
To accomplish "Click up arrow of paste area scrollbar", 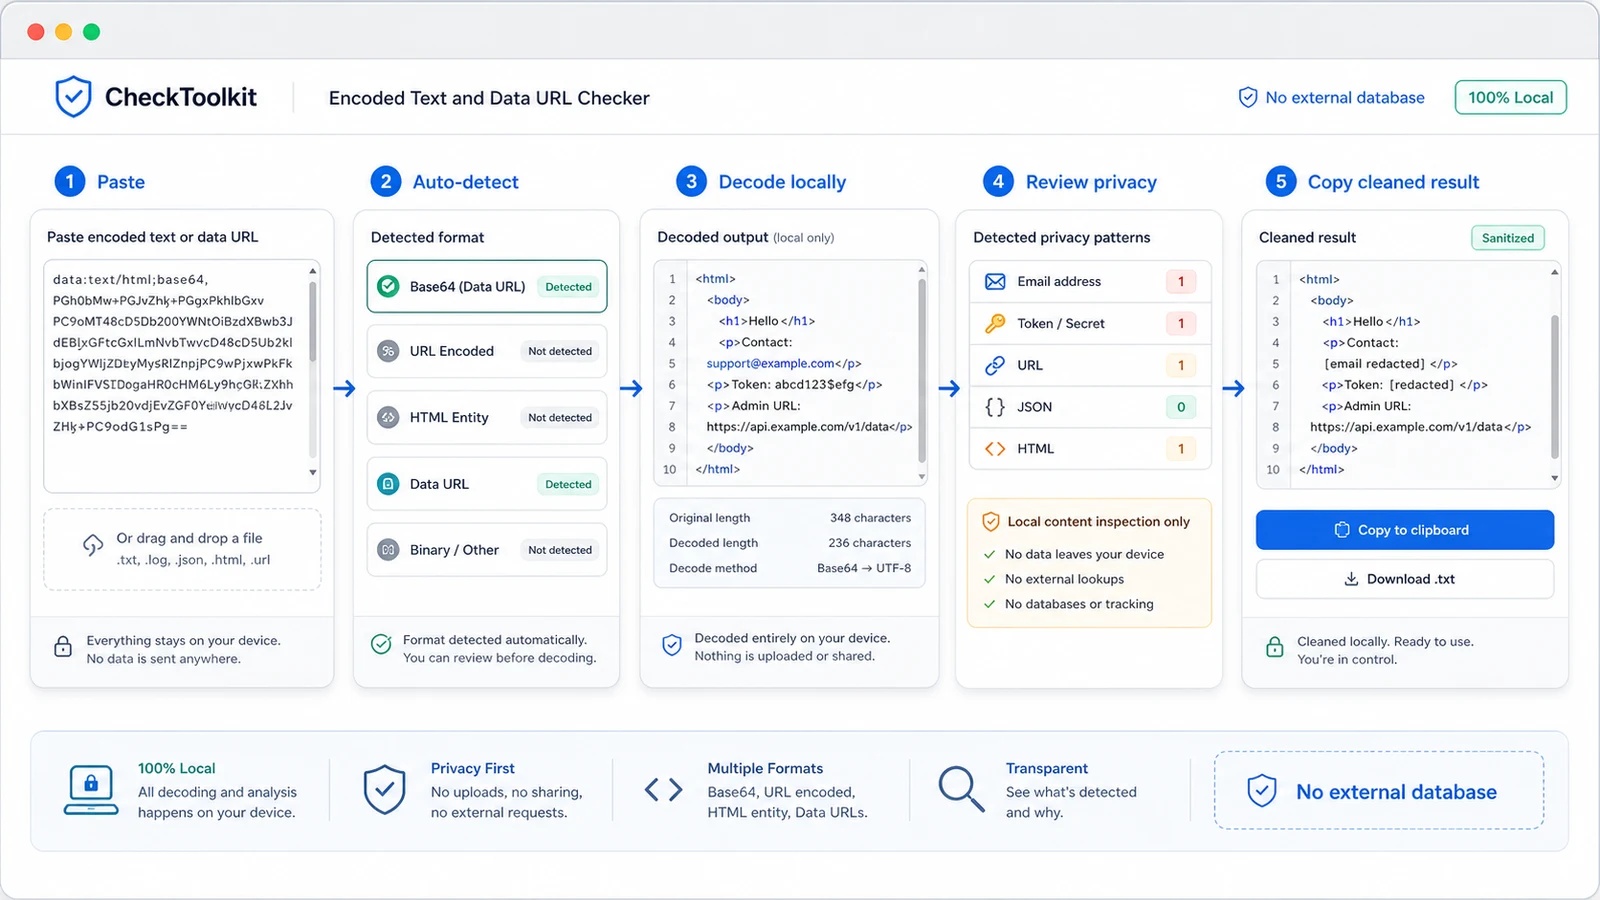I will (313, 271).
